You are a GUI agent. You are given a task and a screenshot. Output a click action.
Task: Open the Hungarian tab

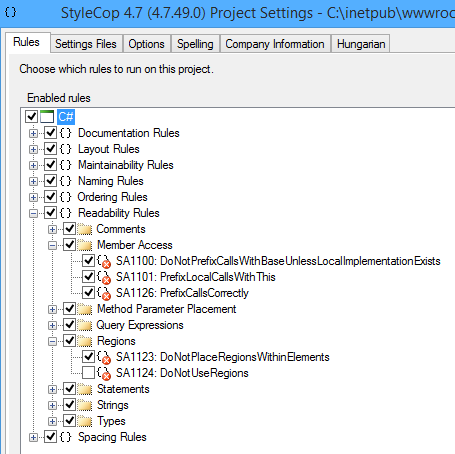tap(361, 44)
